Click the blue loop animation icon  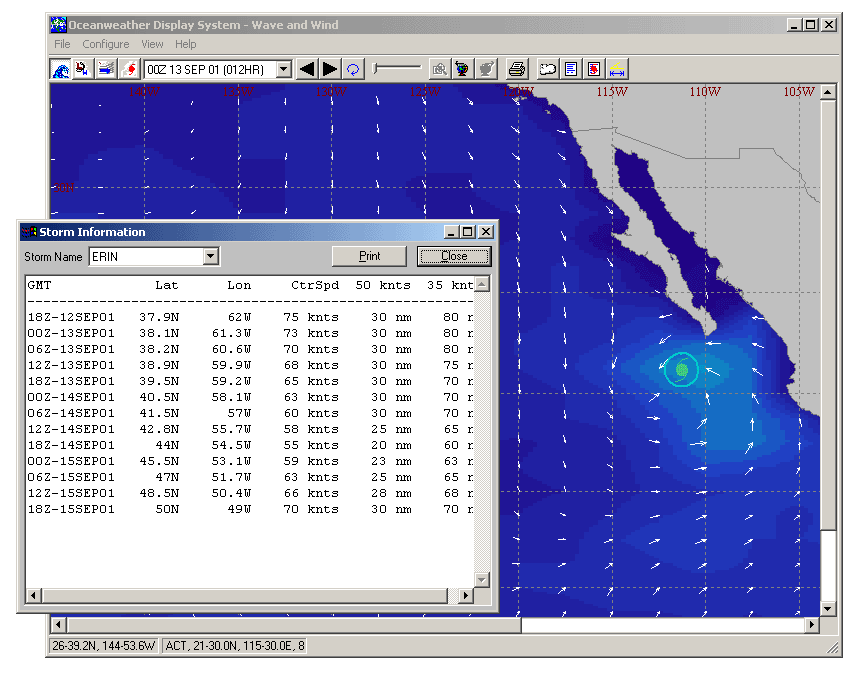click(x=353, y=69)
